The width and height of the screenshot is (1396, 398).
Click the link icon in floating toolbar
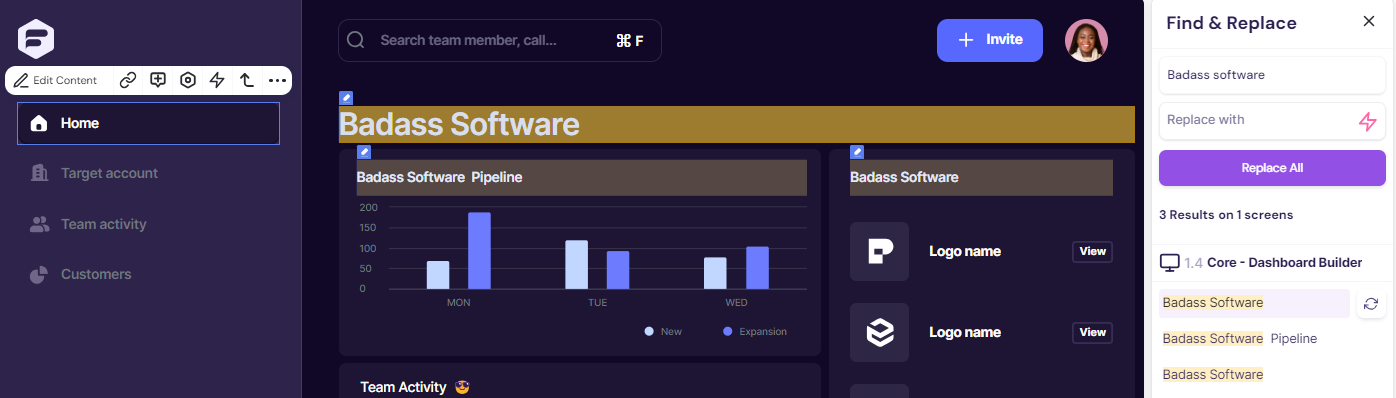pos(128,80)
